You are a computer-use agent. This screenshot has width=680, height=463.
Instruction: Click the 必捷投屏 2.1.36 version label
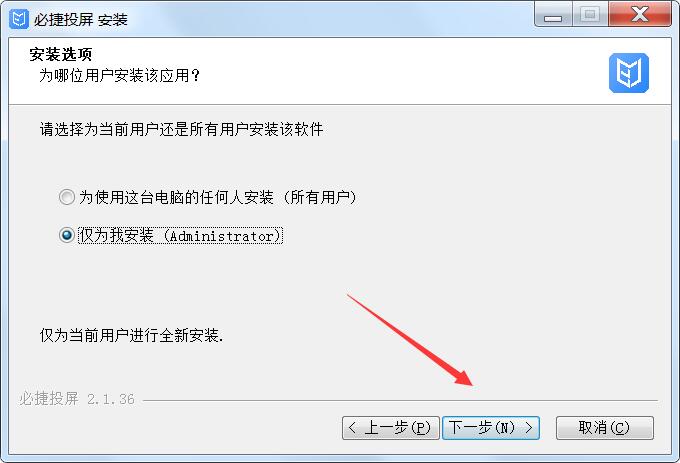77,399
